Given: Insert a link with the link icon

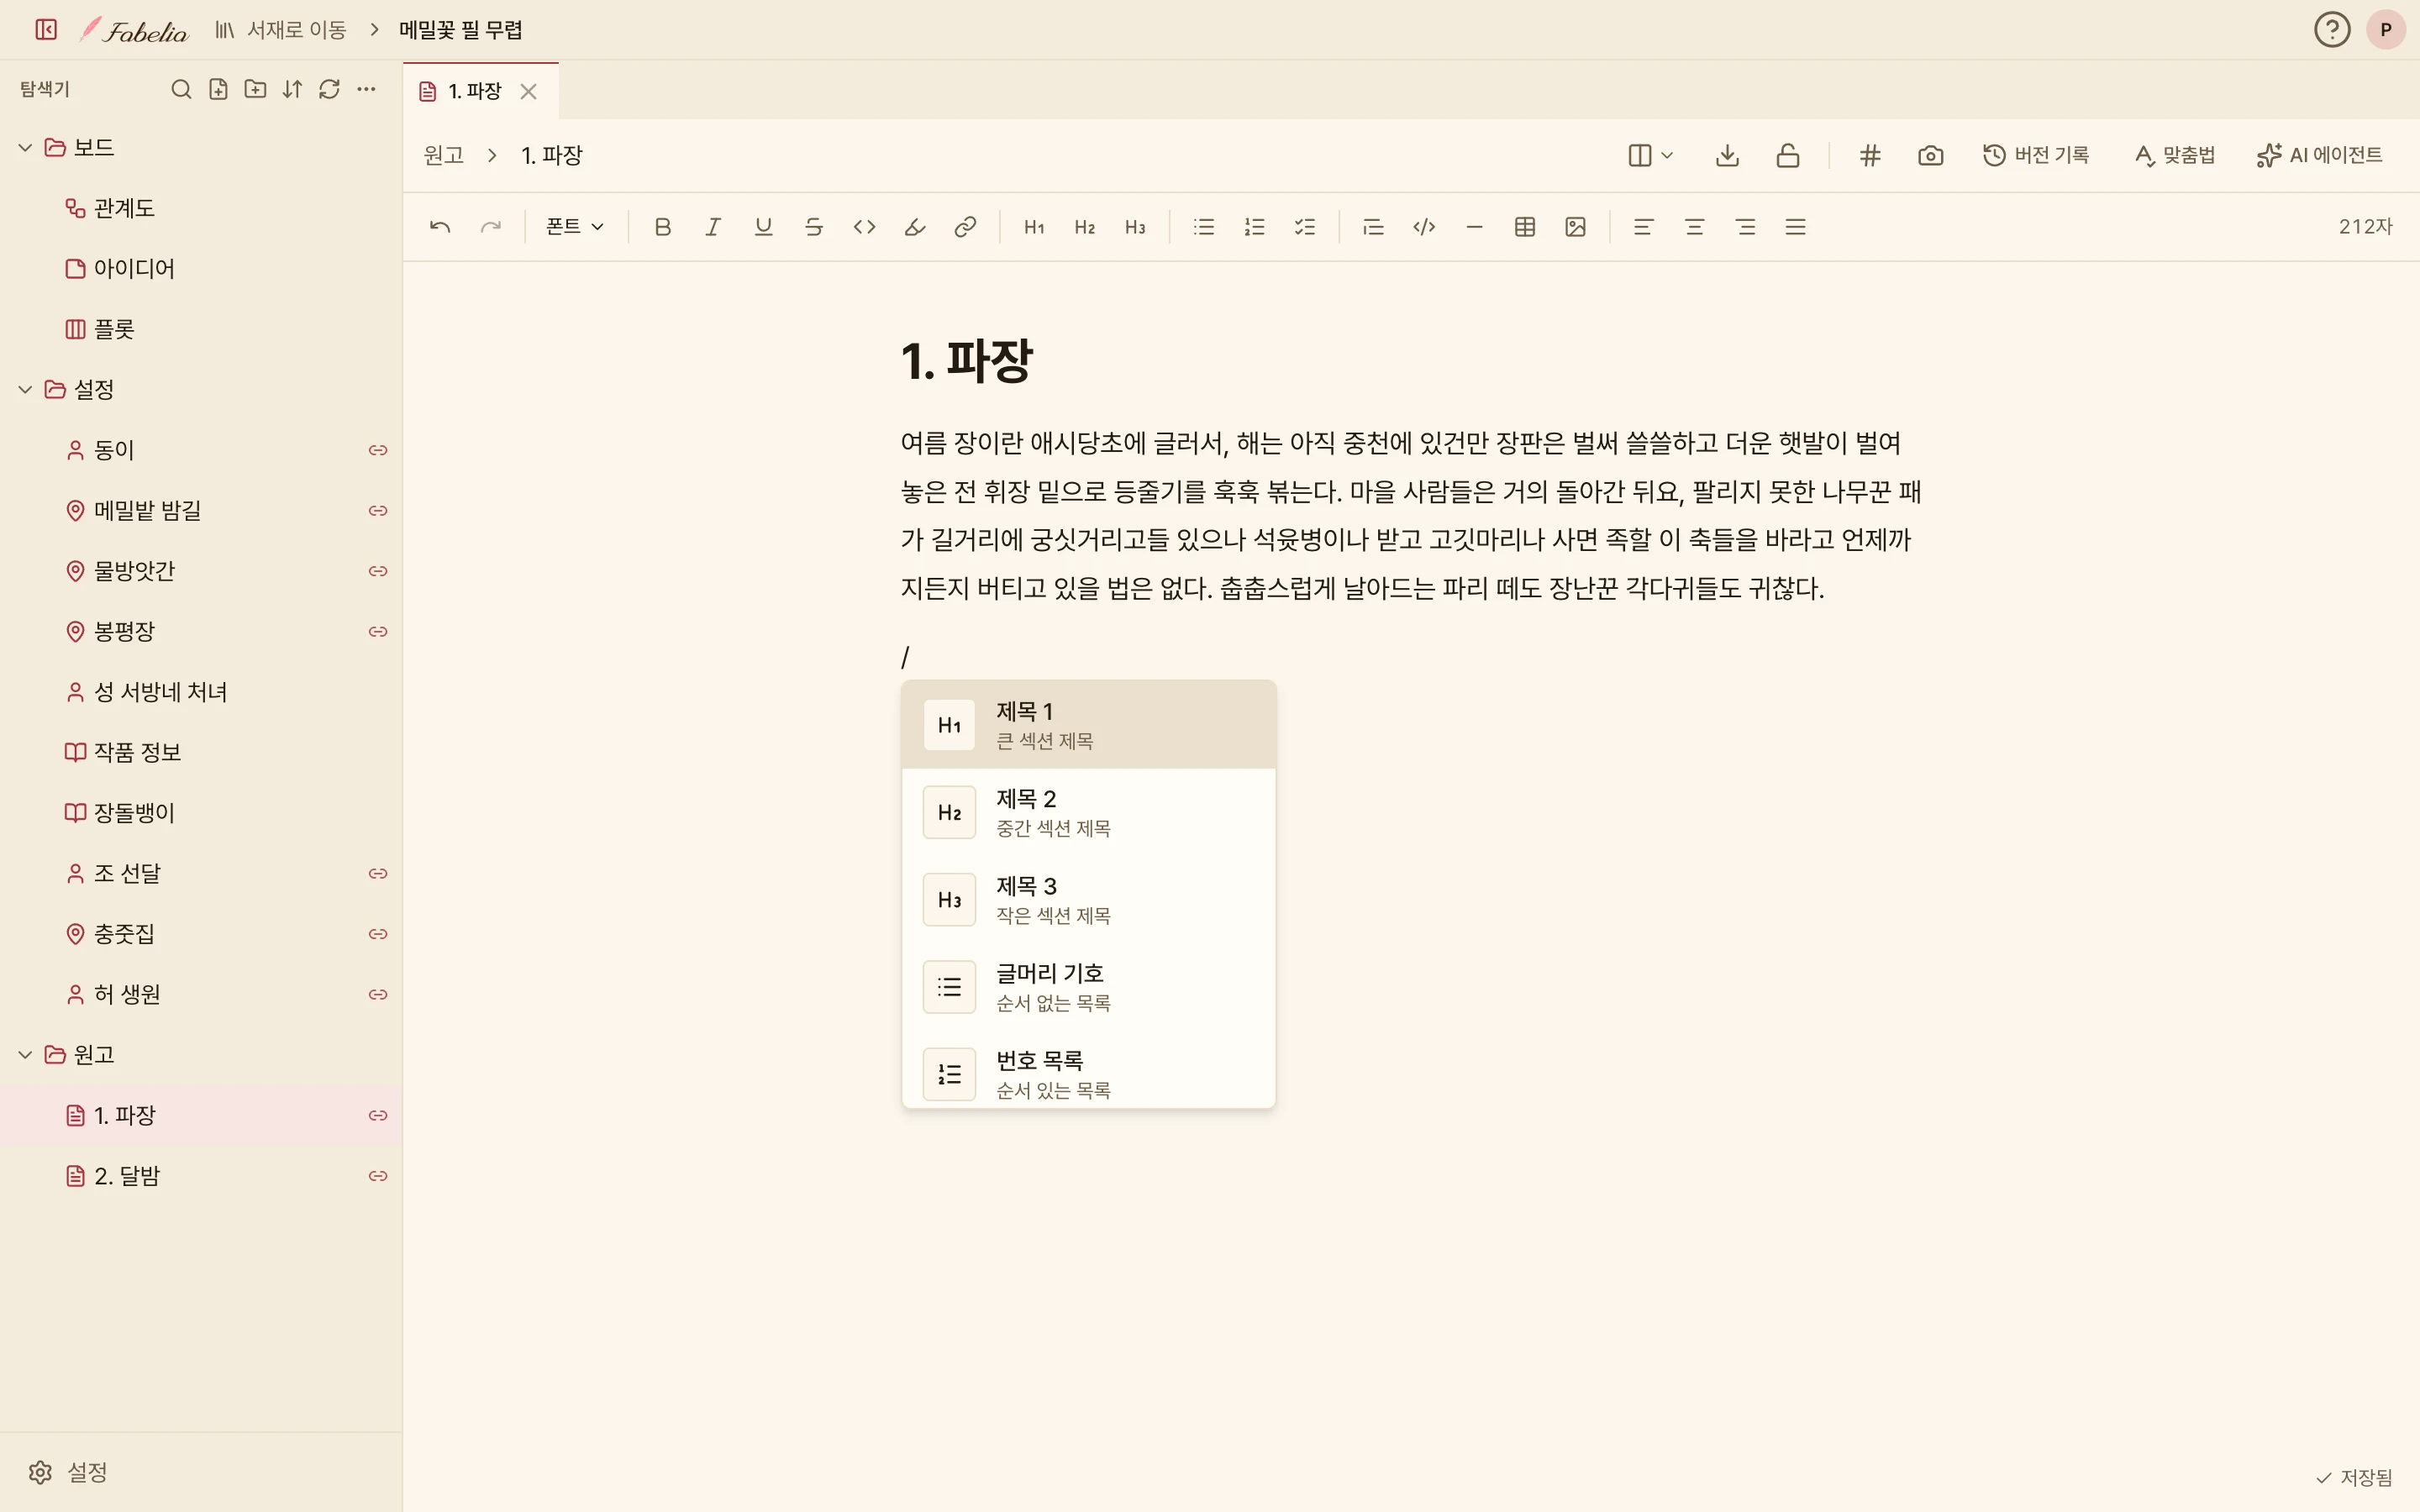Looking at the screenshot, I should 965,227.
